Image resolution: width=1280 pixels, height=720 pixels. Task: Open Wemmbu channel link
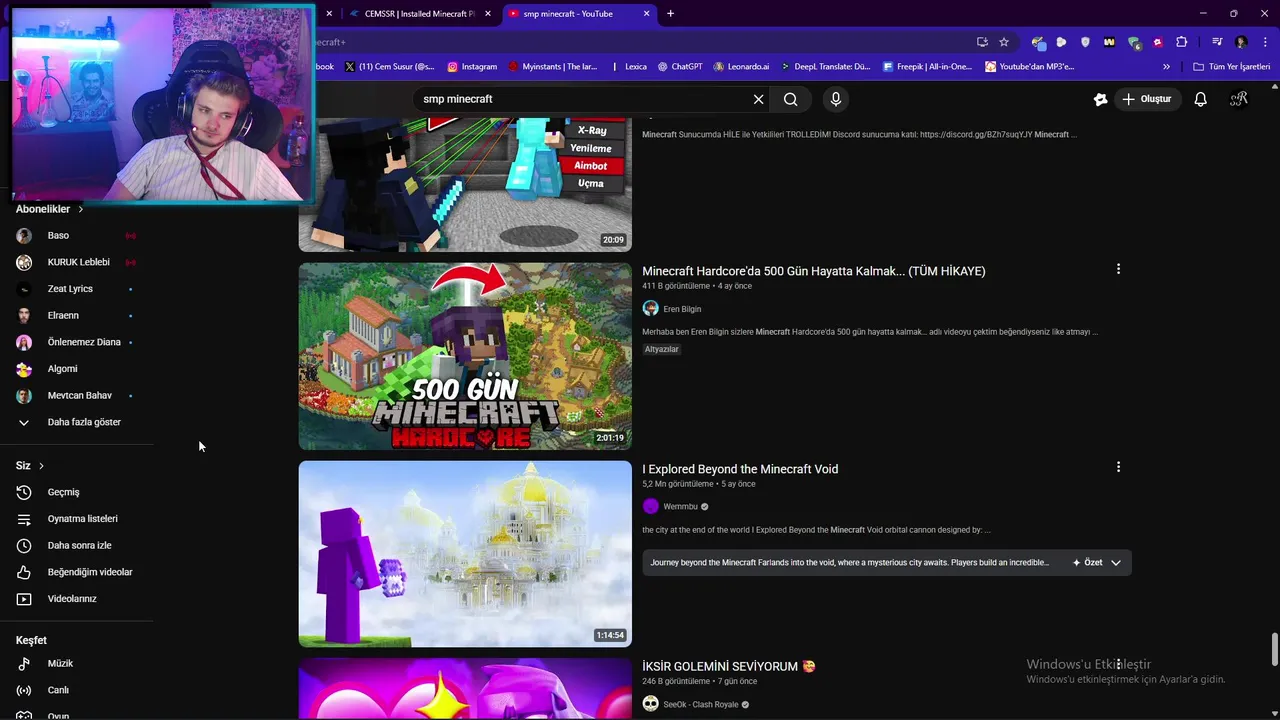[680, 507]
